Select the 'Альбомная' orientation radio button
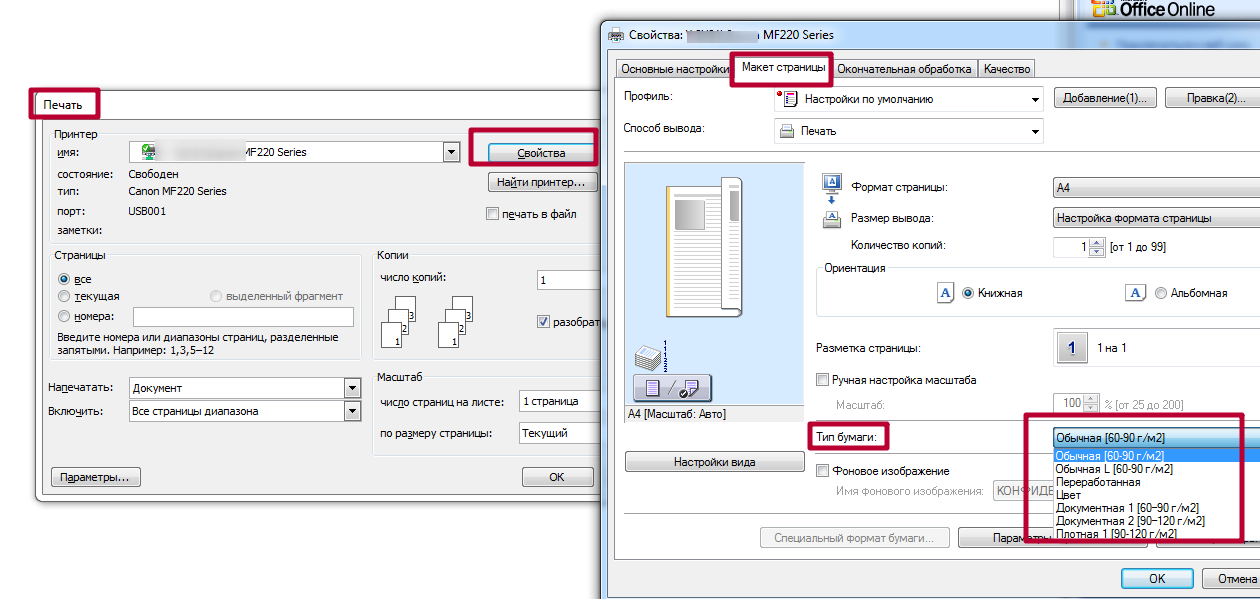1260x599 pixels. click(1161, 294)
